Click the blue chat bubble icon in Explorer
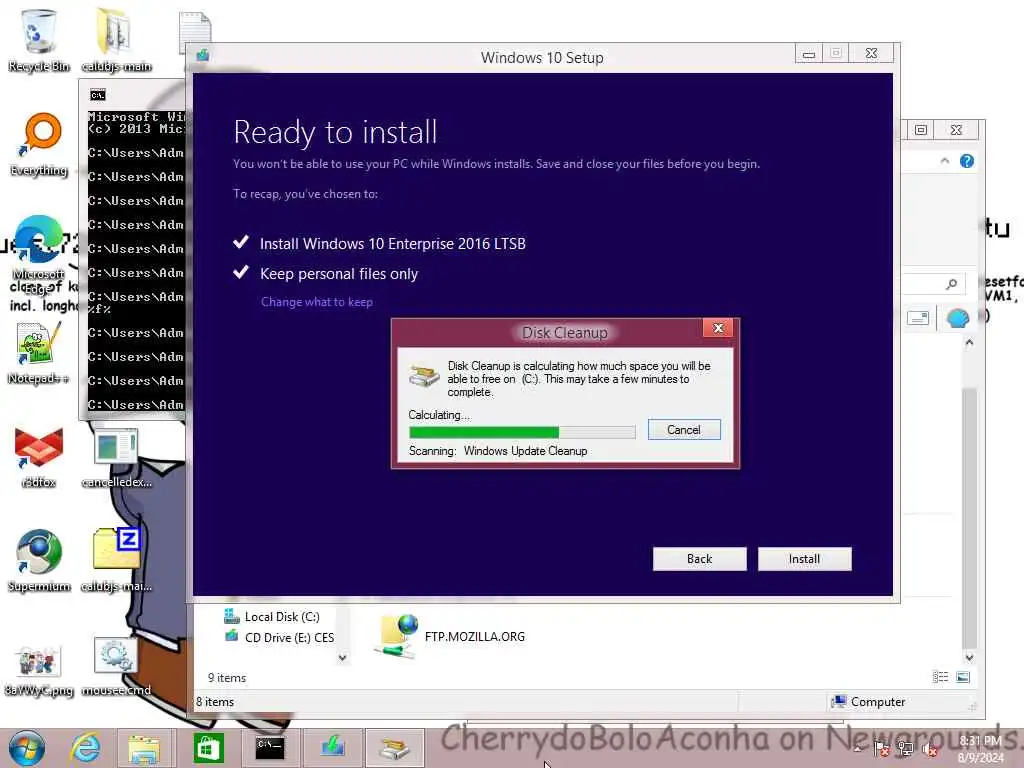The height and width of the screenshot is (768, 1024). (x=957, y=319)
